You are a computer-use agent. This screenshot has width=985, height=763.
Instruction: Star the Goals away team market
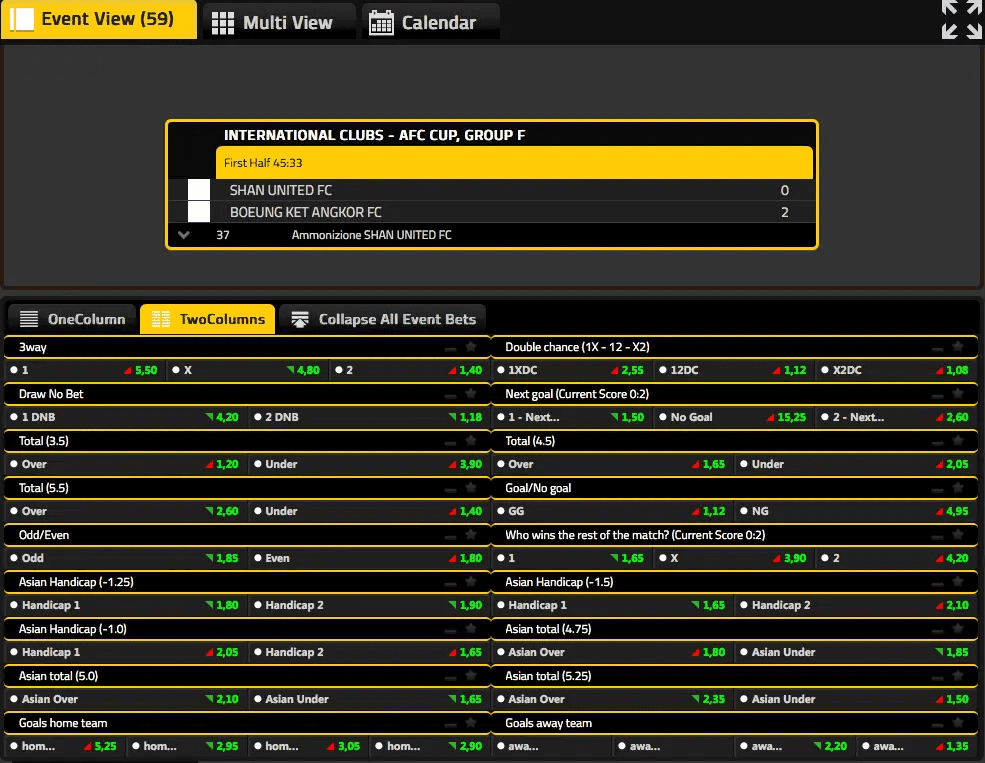957,723
